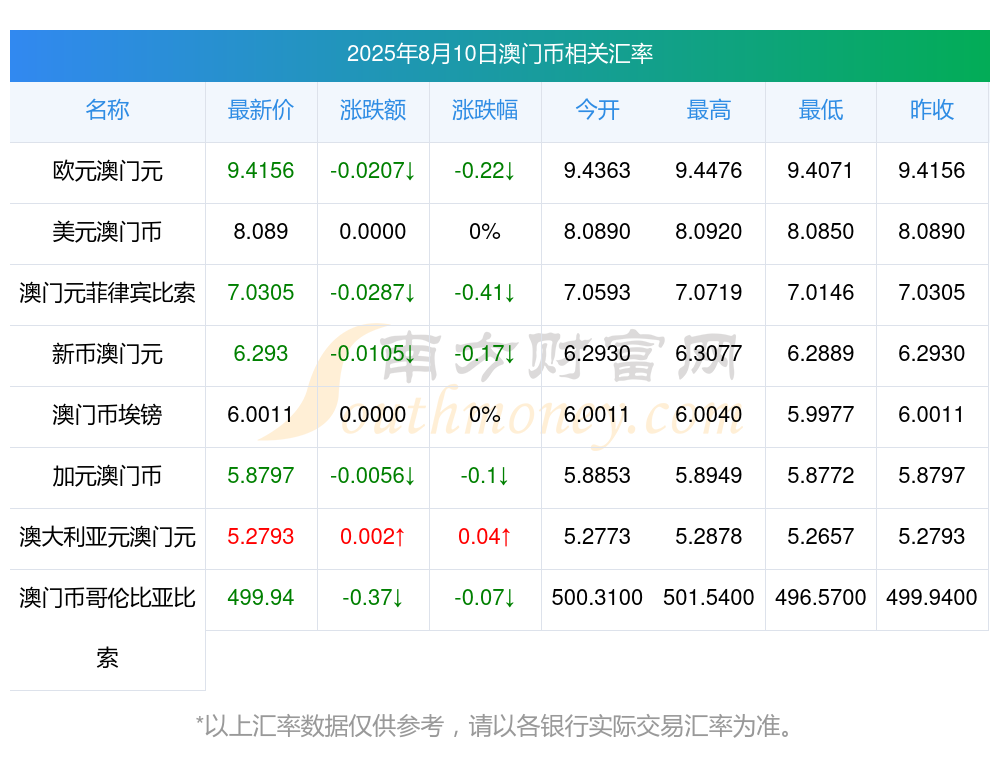Select the high value 5.8949
The height and width of the screenshot is (757, 1000).
709,475
